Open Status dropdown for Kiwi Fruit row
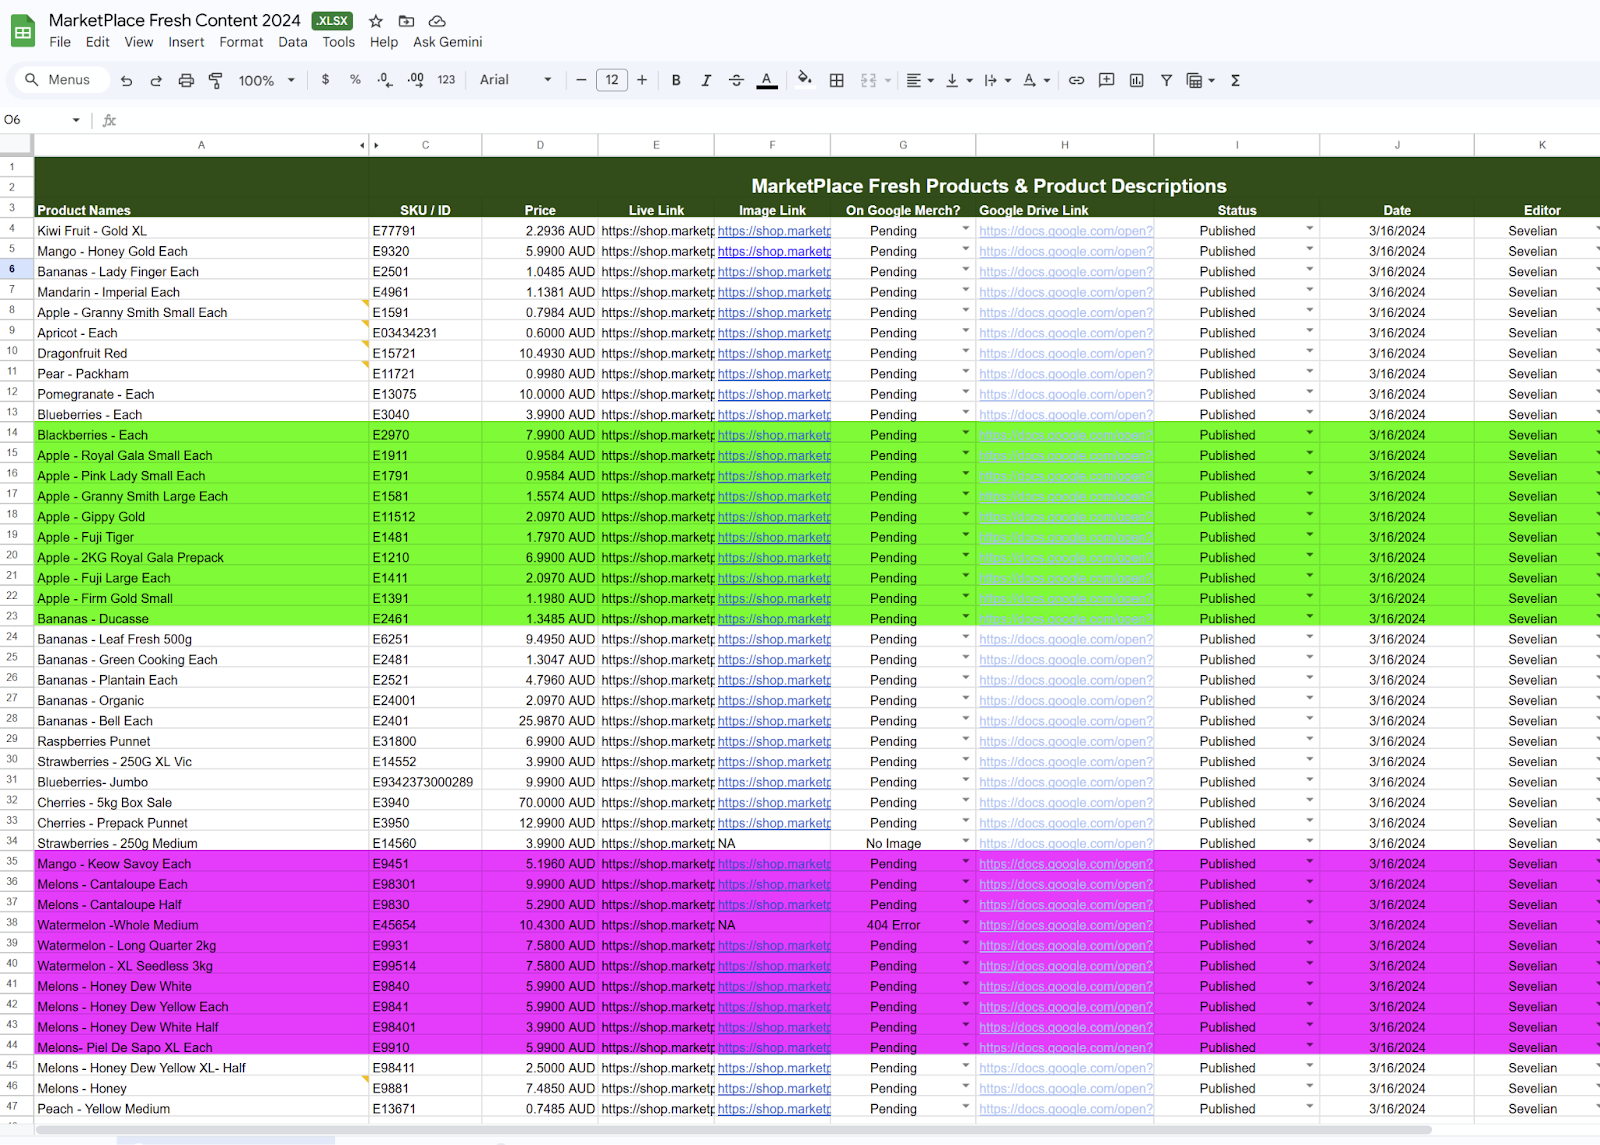The width and height of the screenshot is (1600, 1145). pyautogui.click(x=1309, y=229)
